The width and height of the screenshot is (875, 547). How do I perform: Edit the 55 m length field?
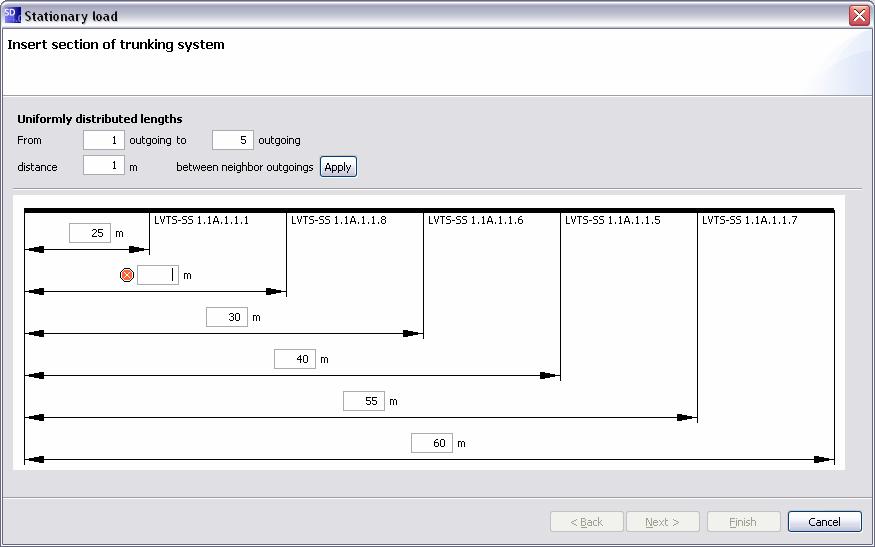(x=364, y=401)
